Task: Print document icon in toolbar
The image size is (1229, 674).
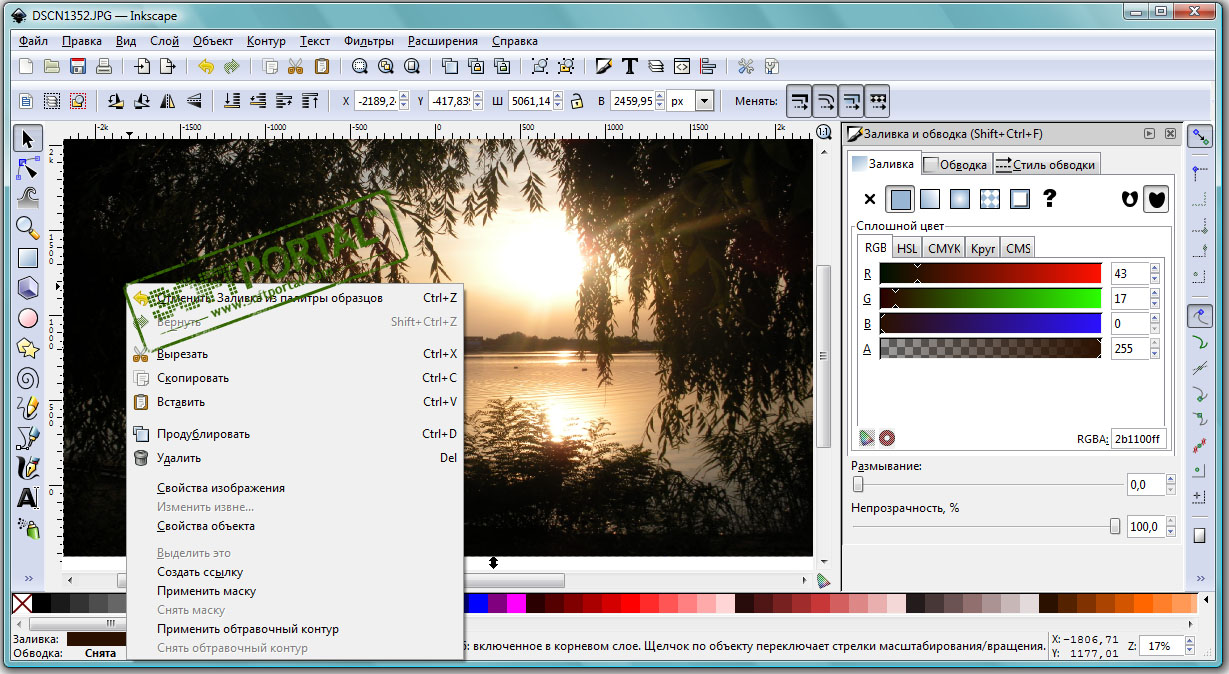Action: click(103, 67)
